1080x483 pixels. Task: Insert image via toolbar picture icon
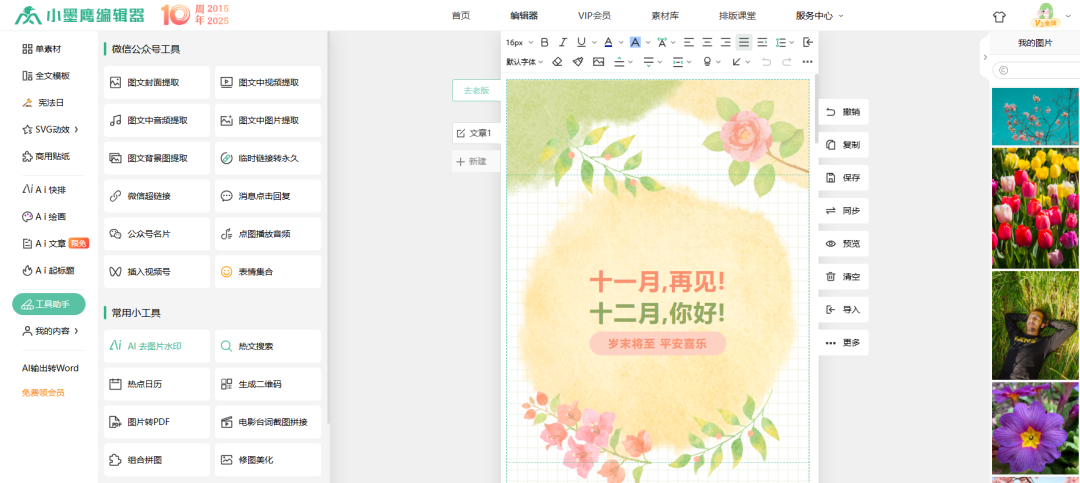599,62
